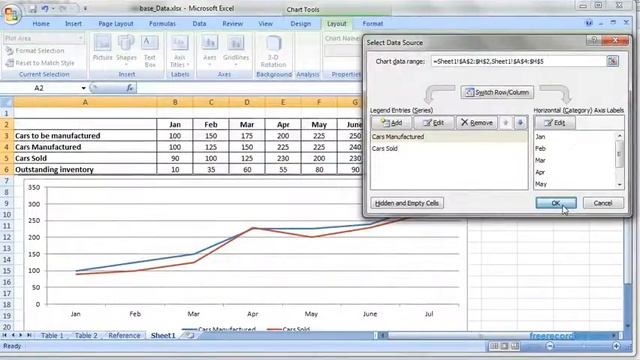
Task: Switch to Table 1 sheet tab
Action: (x=52, y=336)
